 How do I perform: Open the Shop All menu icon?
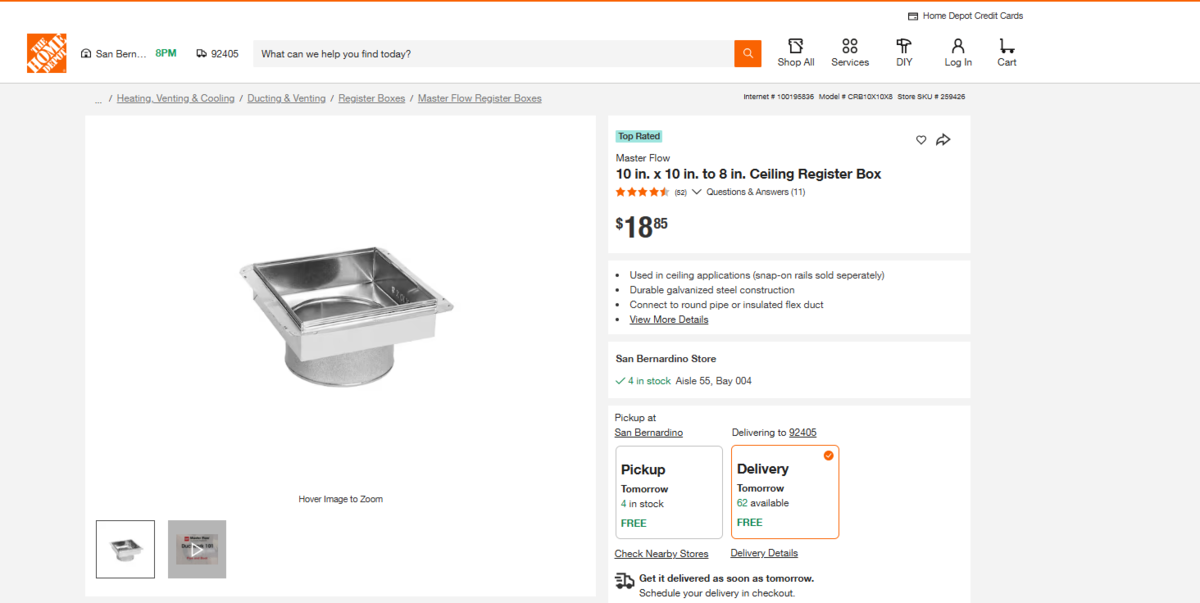(x=796, y=46)
